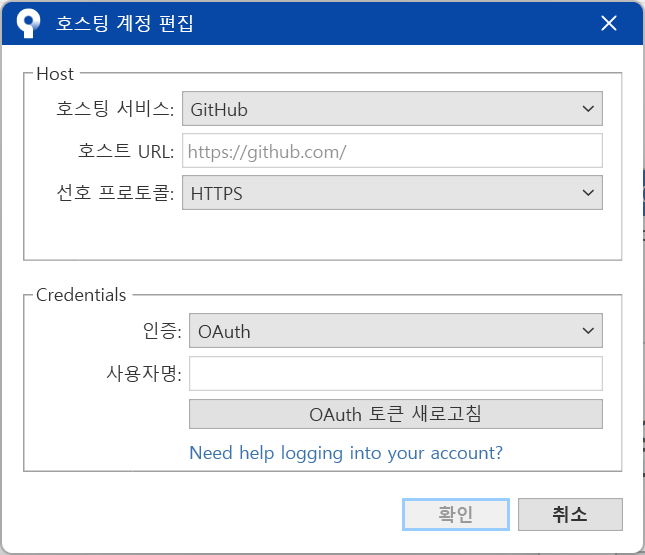645x555 pixels.
Task: Open the 인증 OAuth dropdown
Action: [x=396, y=331]
